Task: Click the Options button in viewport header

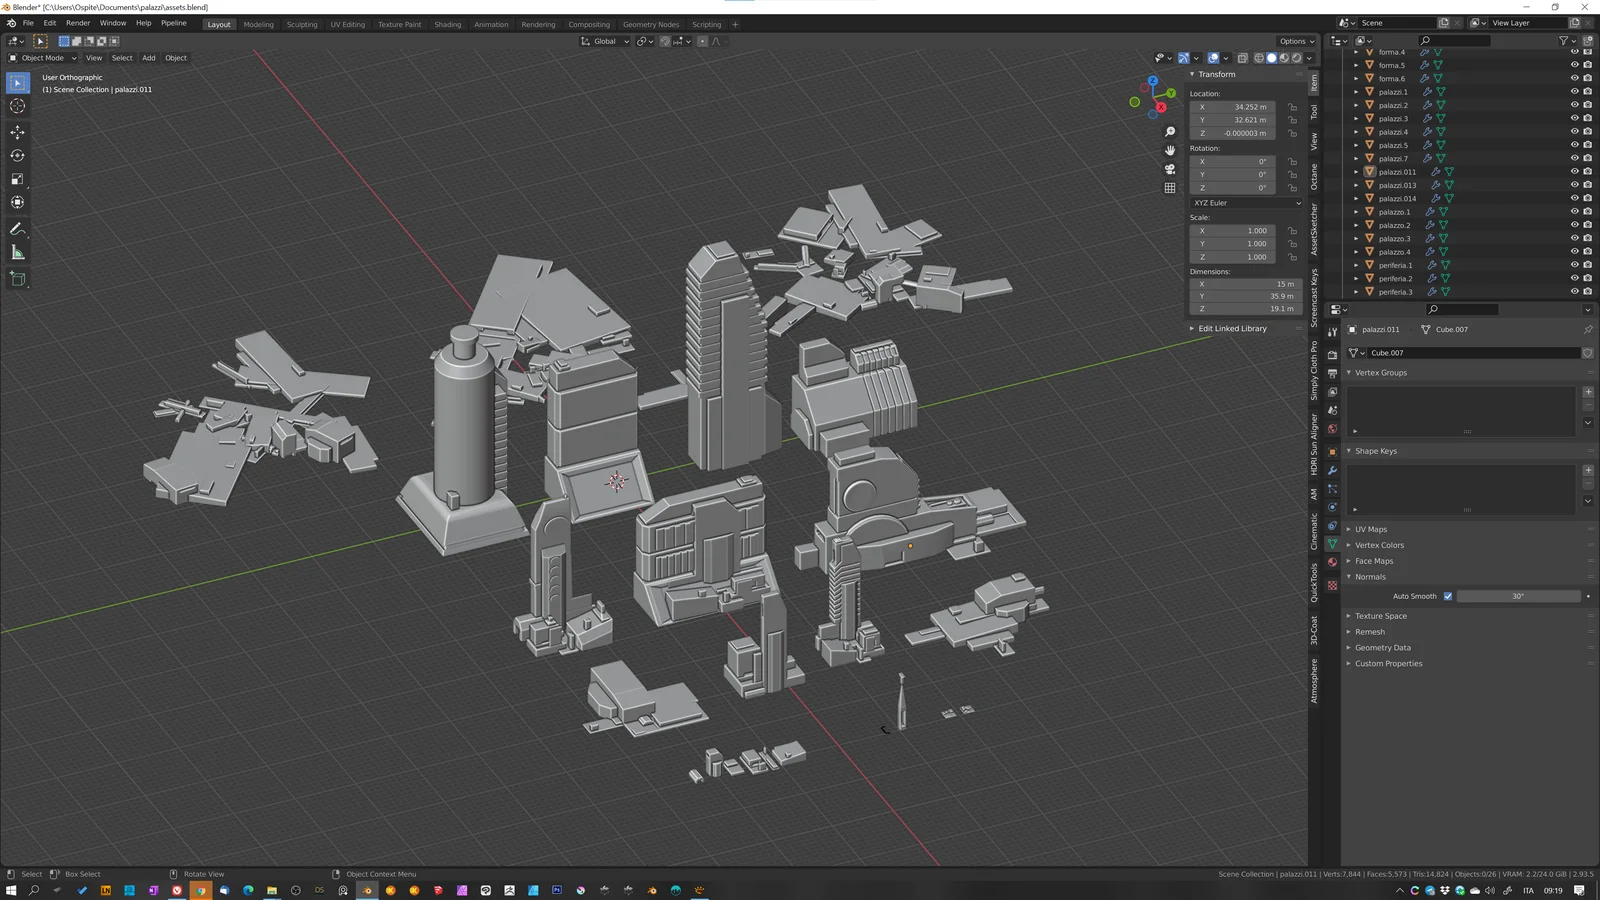Action: point(1296,41)
